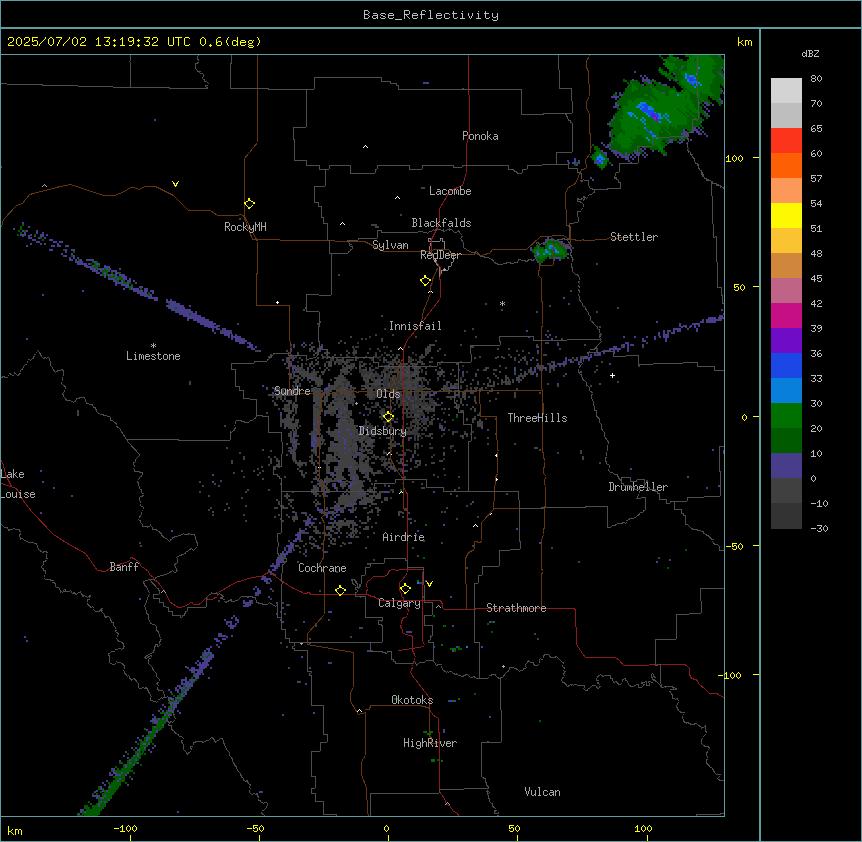Click the Strathmore label
Image resolution: width=862 pixels, height=842 pixels.
516,608
